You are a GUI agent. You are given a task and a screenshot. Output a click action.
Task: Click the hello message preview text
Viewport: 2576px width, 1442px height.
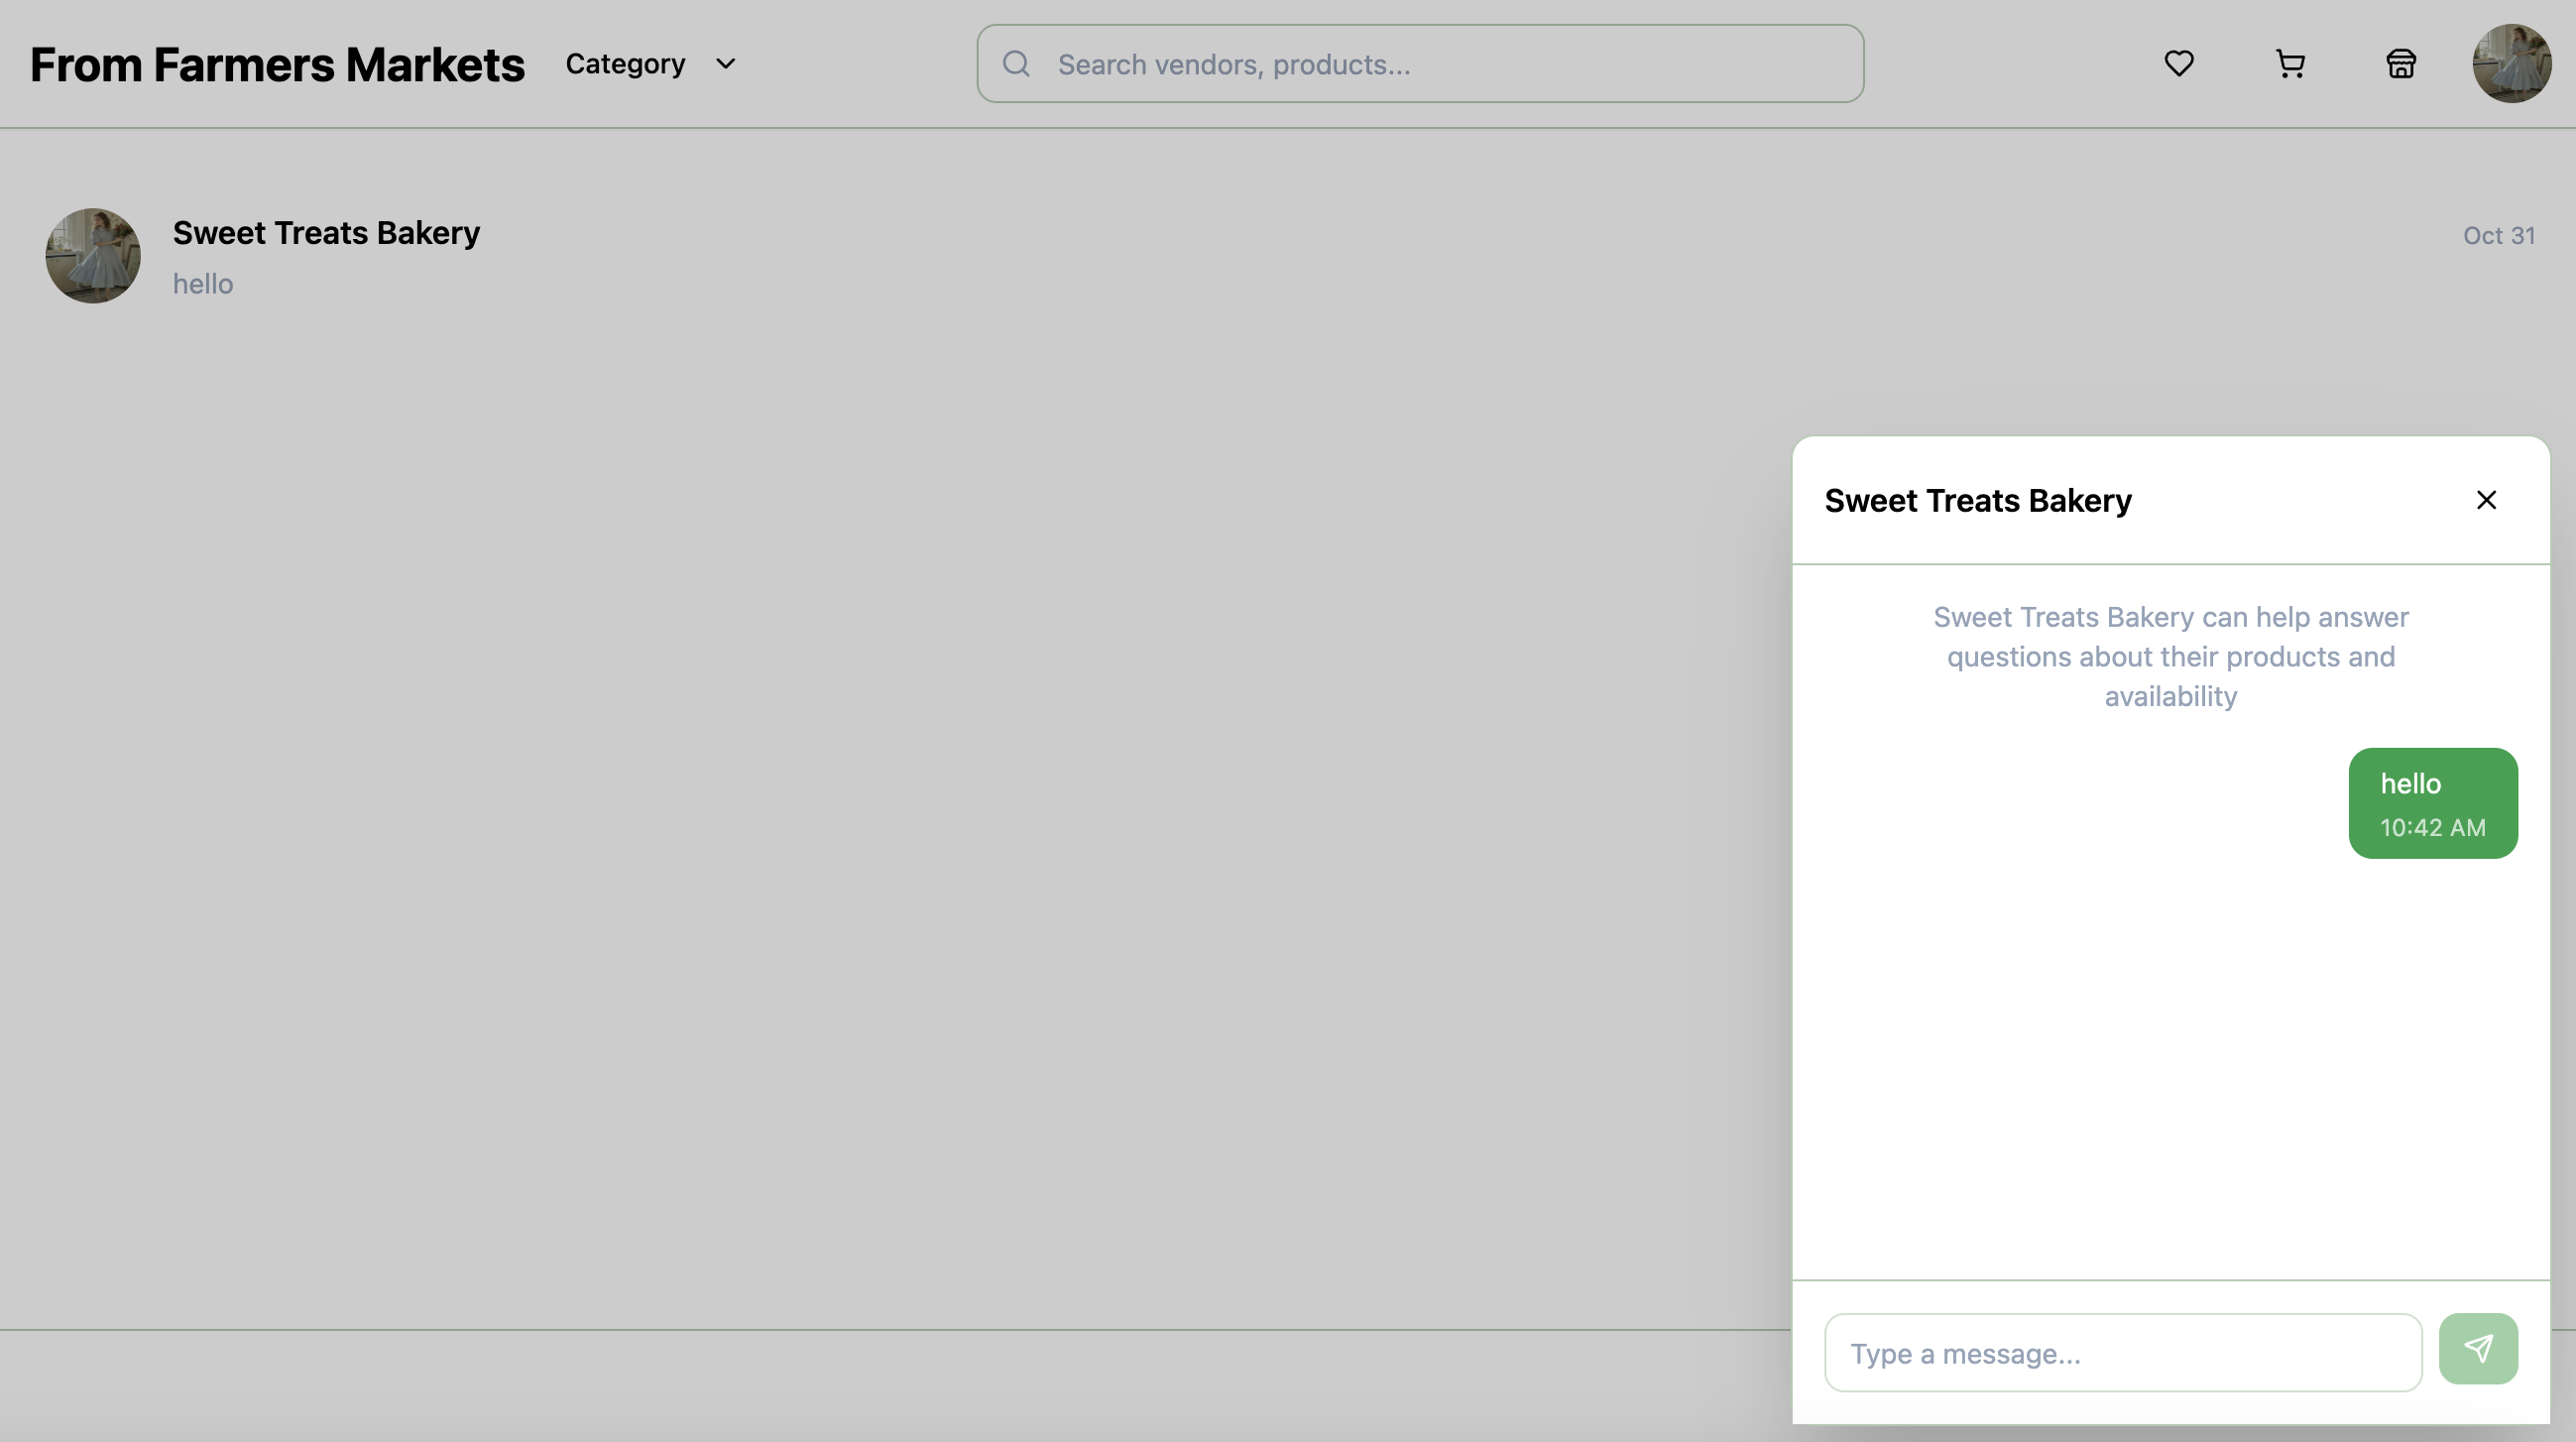(203, 284)
